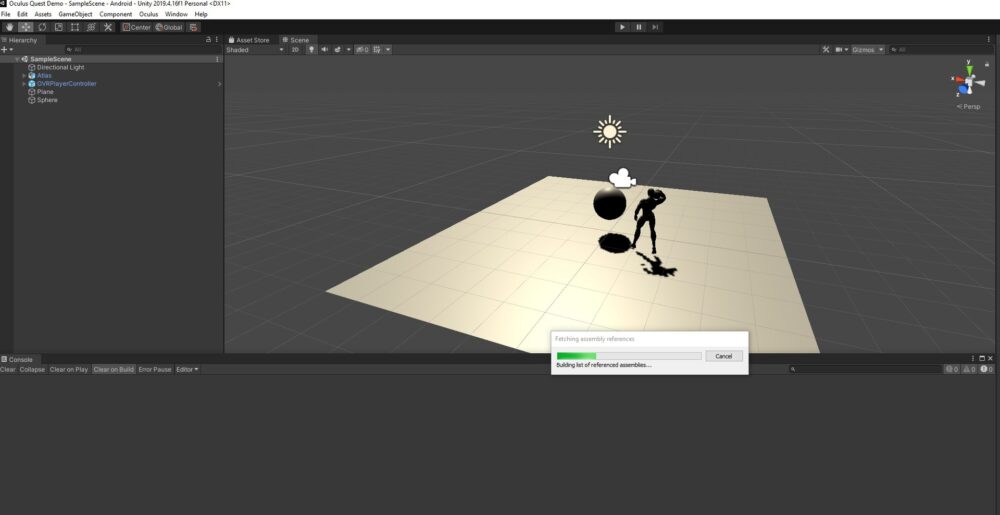Click the Step frame button
1000x515 pixels.
pos(655,27)
